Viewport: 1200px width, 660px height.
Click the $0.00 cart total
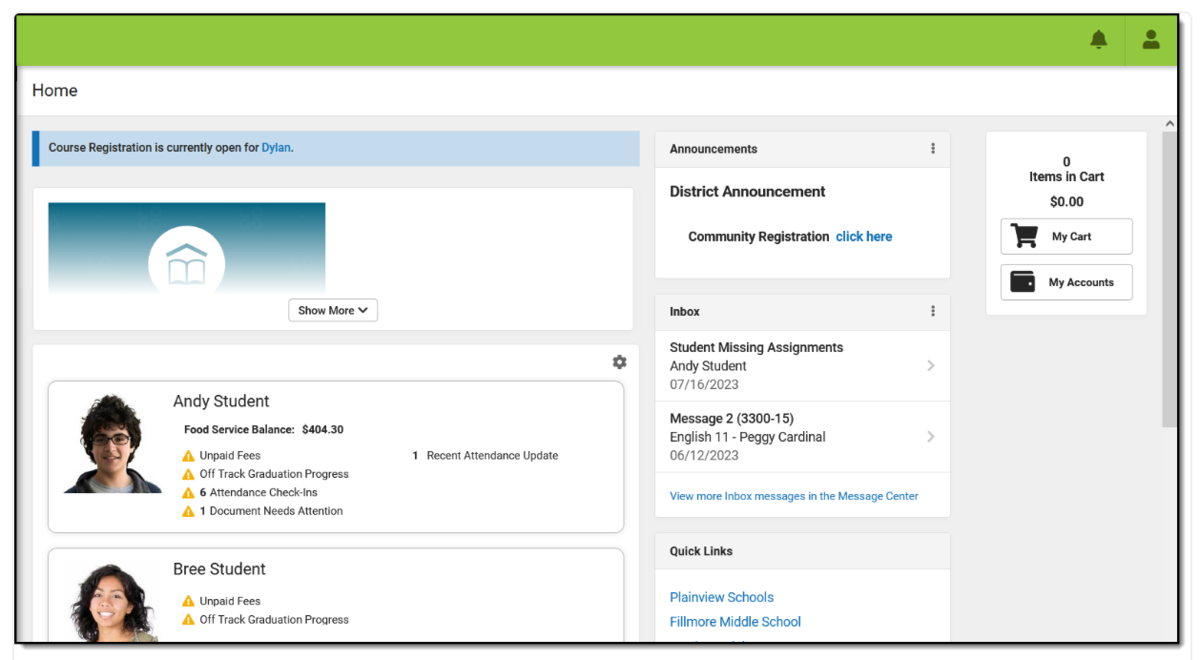pos(1067,202)
